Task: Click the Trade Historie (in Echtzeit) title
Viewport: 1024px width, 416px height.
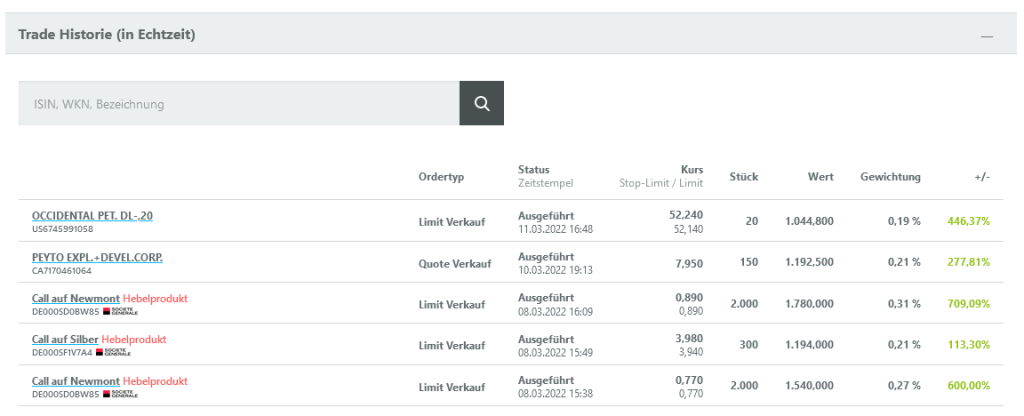Action: coord(106,35)
